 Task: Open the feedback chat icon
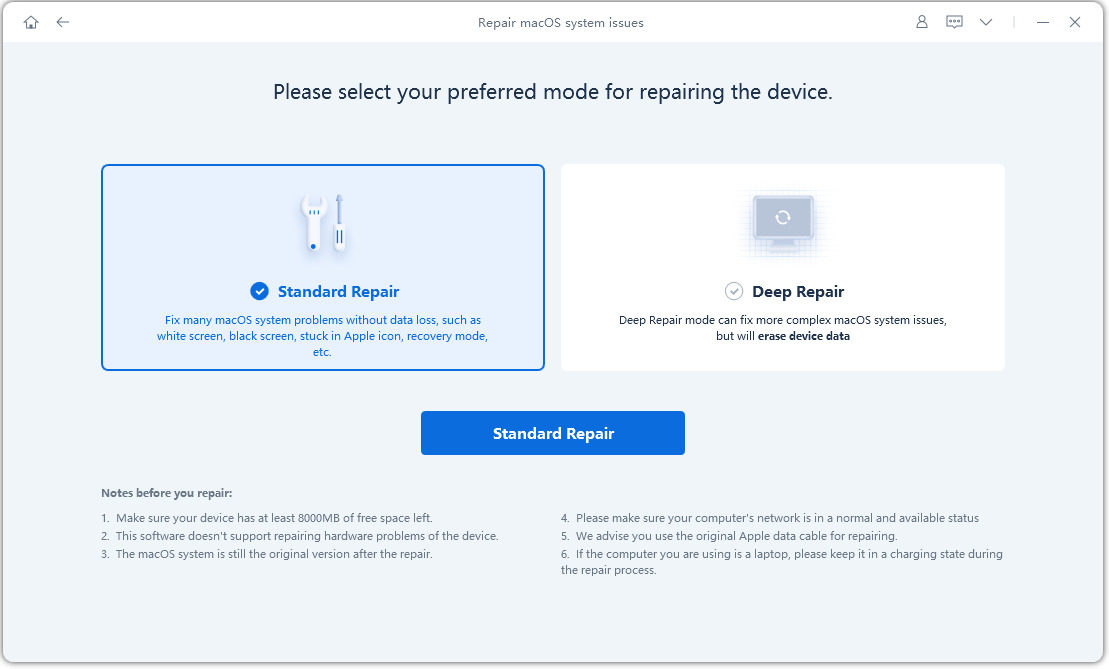pyautogui.click(x=954, y=22)
